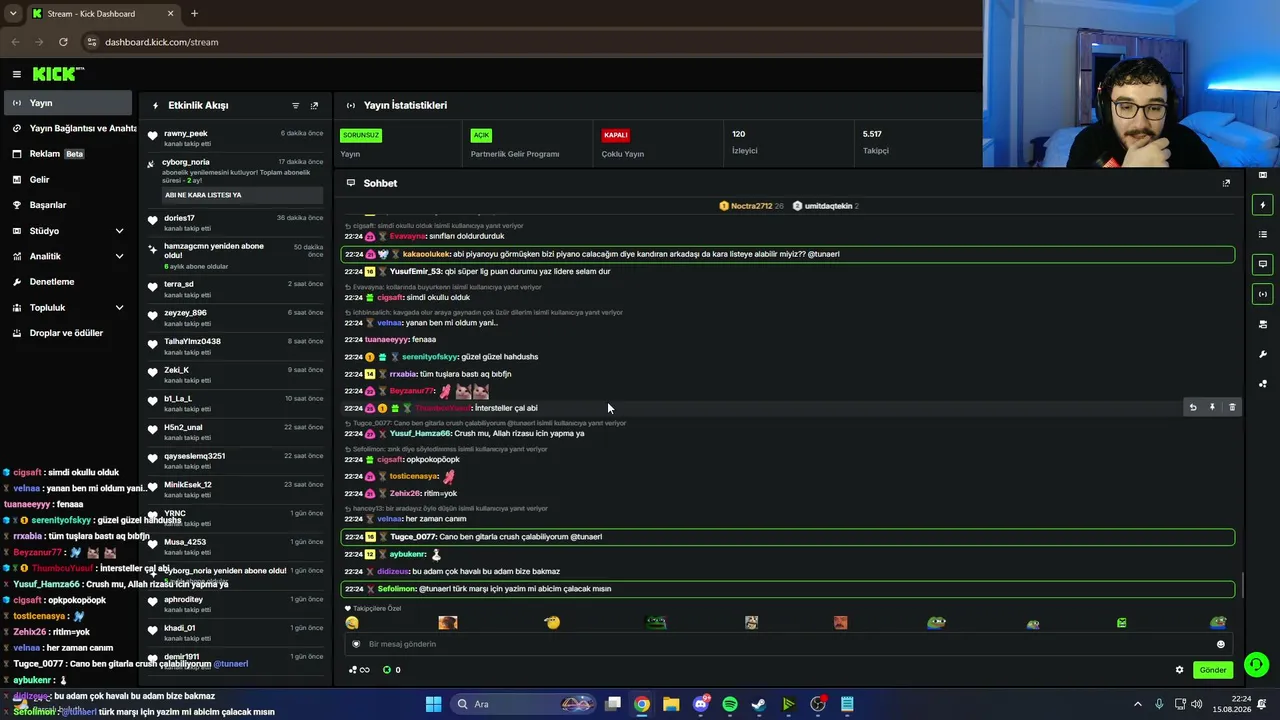
Task: Click username YusufEmir_53 in chat
Action: (x=416, y=271)
